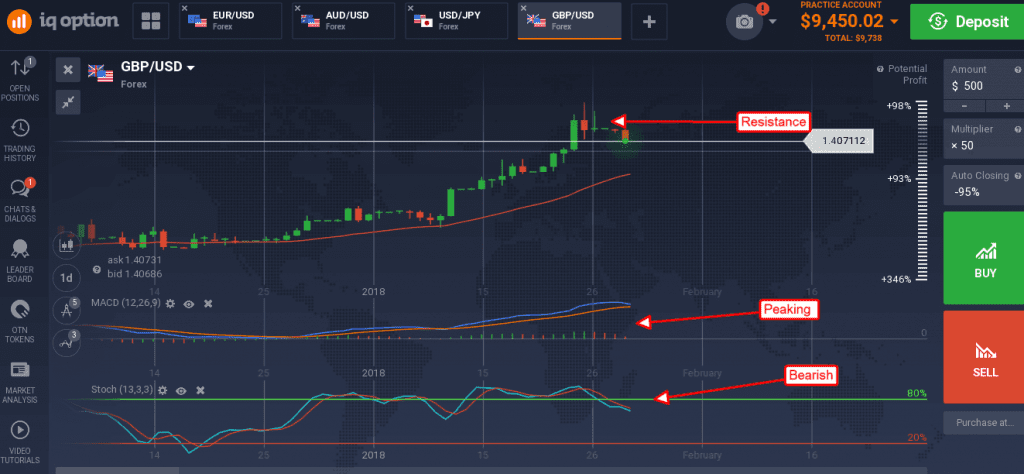The width and height of the screenshot is (1024, 474).
Task: Click the help icon beside ask price
Action: pos(97,268)
